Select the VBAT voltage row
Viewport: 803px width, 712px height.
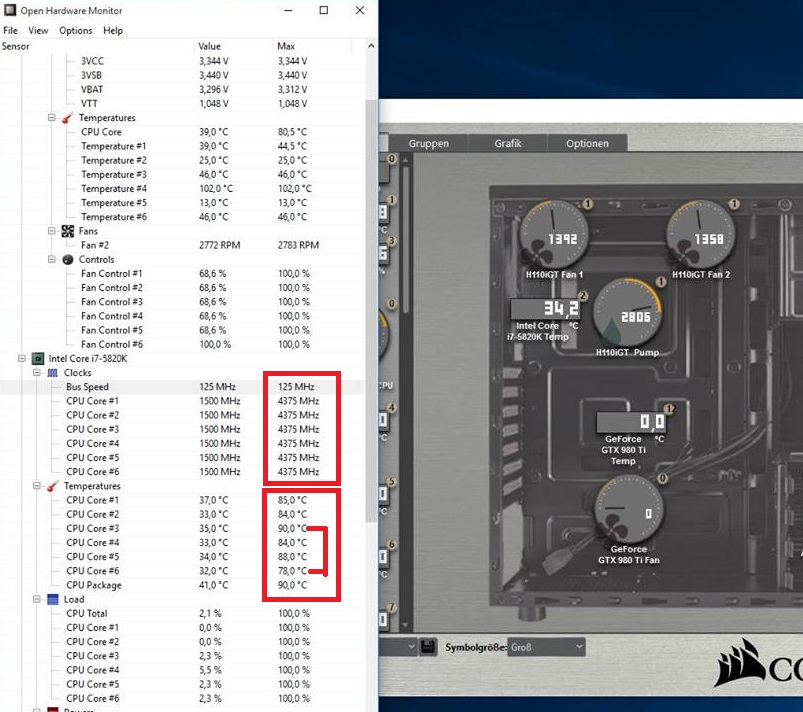[182, 89]
